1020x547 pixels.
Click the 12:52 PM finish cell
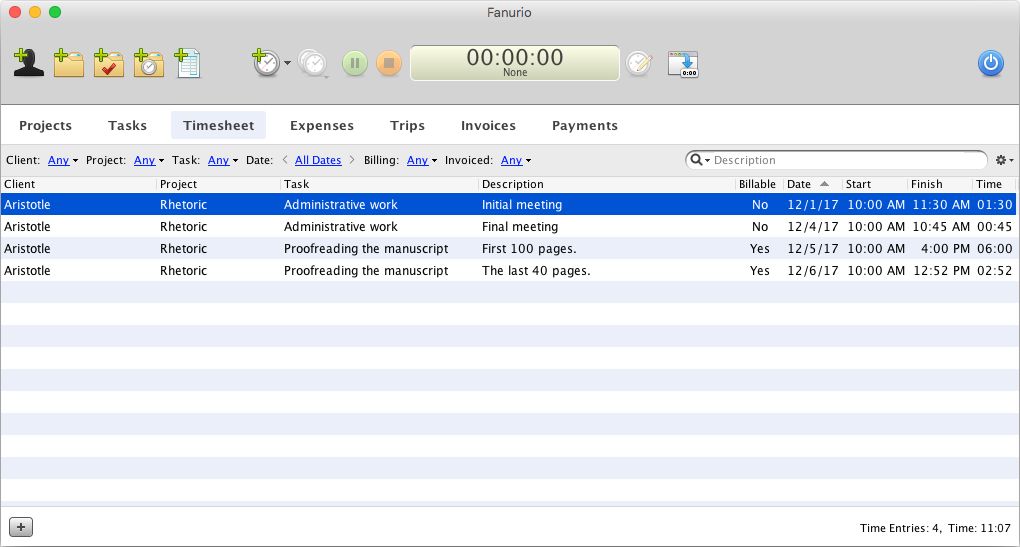(941, 271)
